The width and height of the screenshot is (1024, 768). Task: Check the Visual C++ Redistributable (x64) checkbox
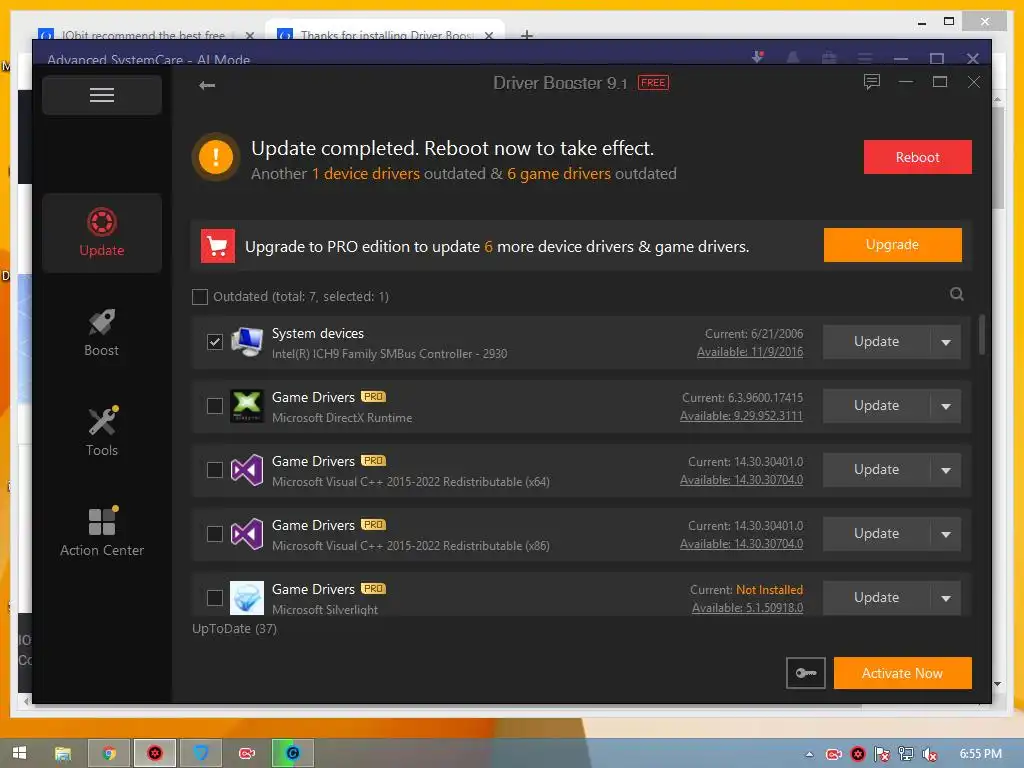pyautogui.click(x=215, y=470)
